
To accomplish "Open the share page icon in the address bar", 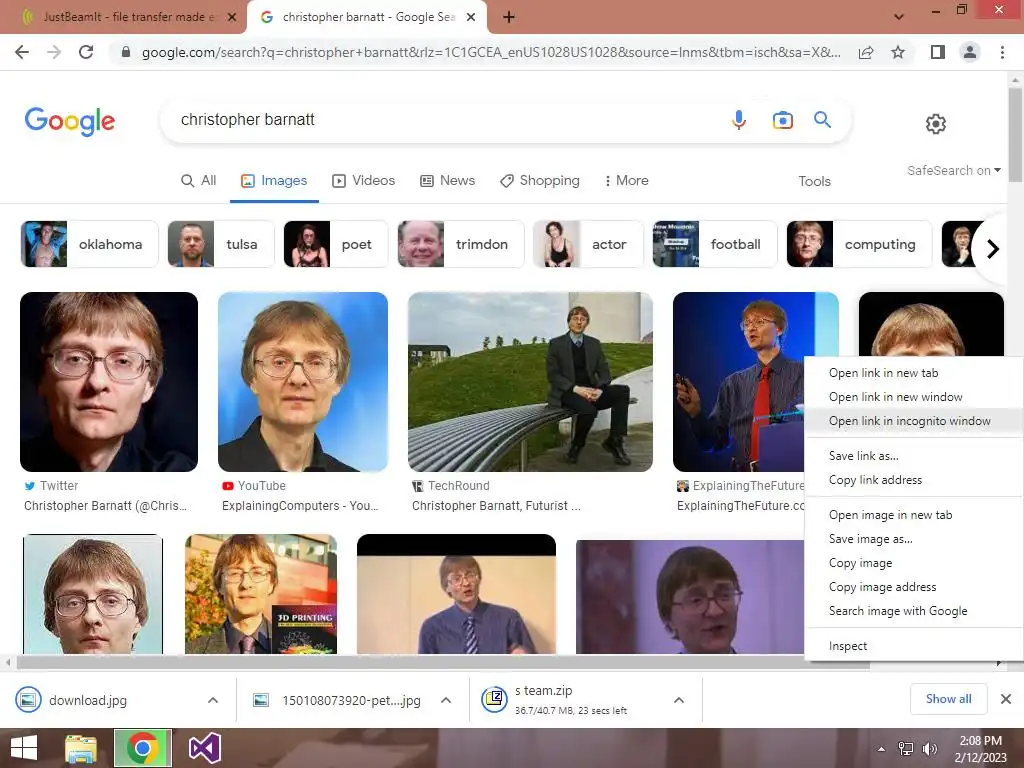I will click(x=866, y=52).
